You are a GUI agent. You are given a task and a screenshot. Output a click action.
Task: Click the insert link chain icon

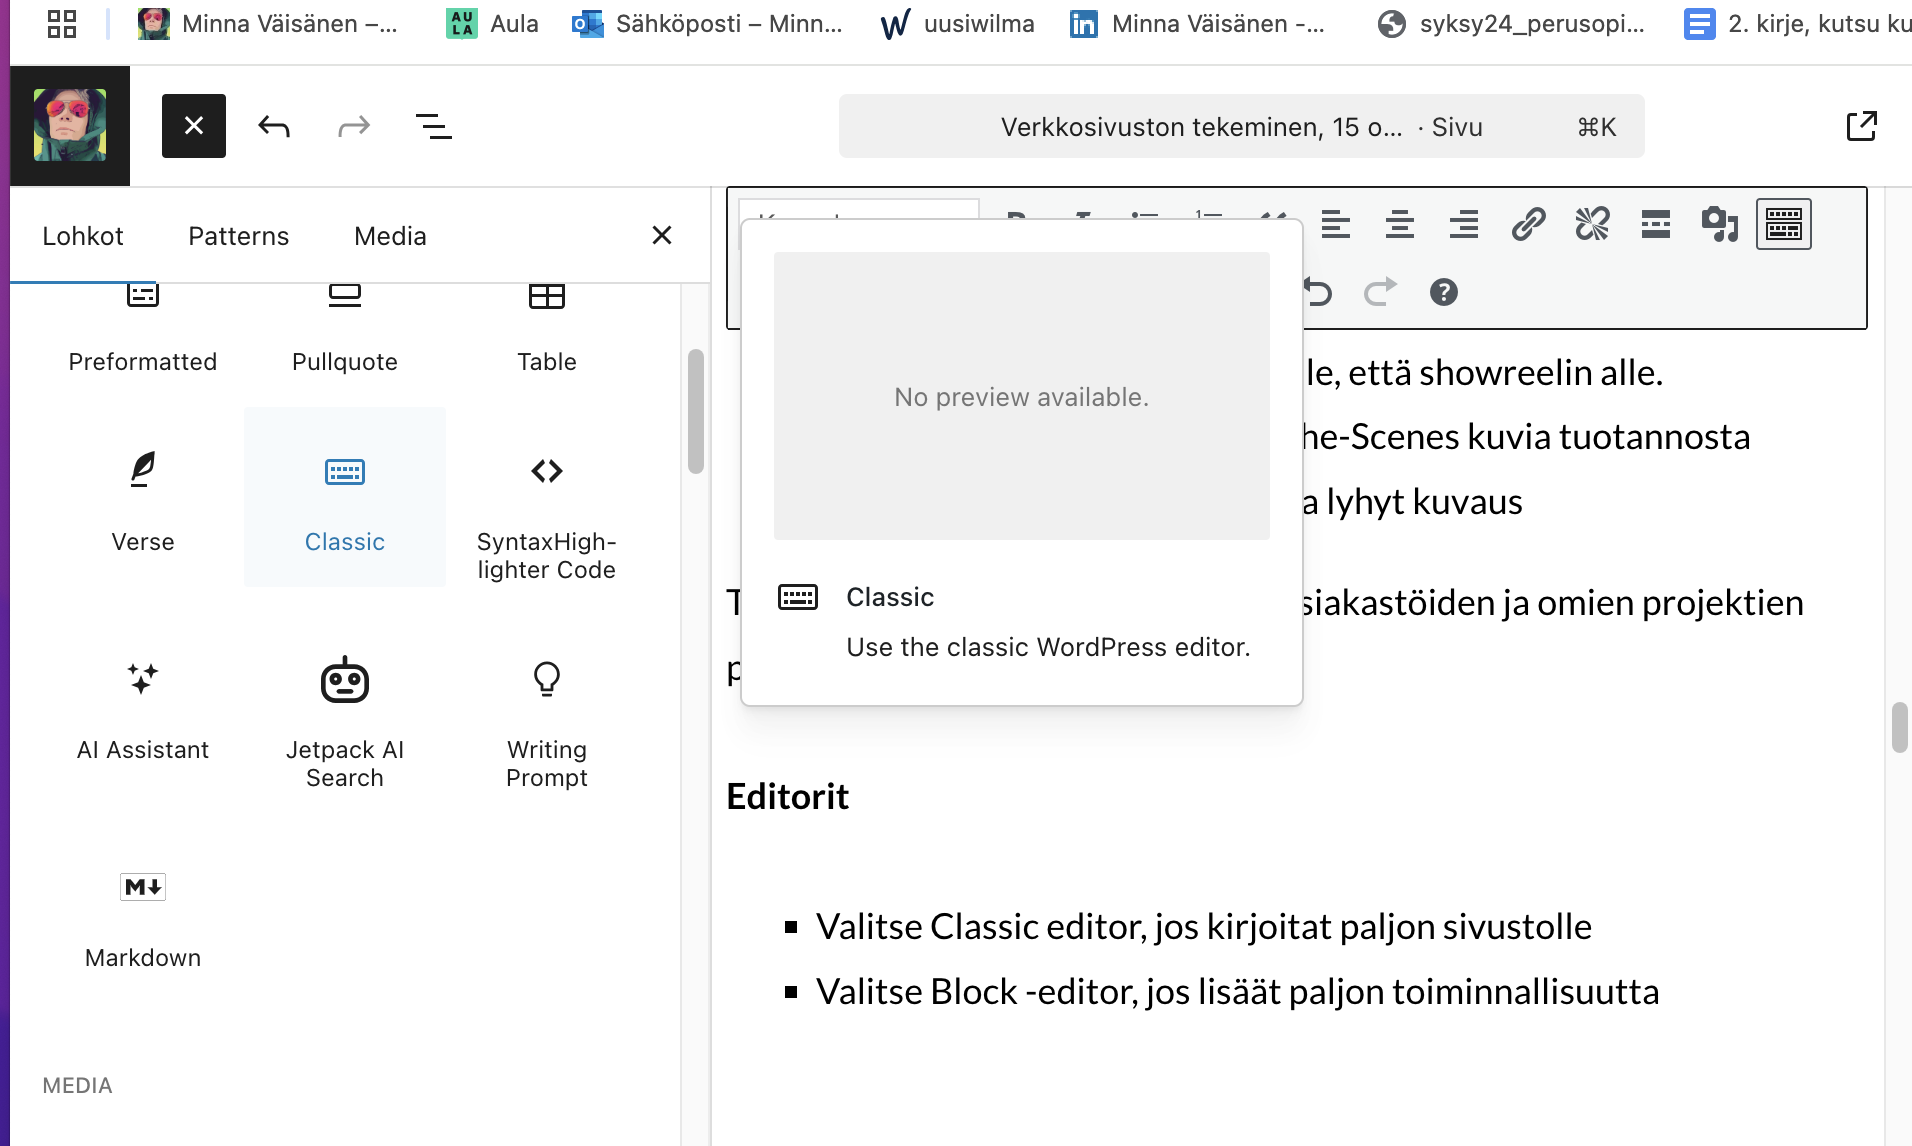[x=1528, y=224]
